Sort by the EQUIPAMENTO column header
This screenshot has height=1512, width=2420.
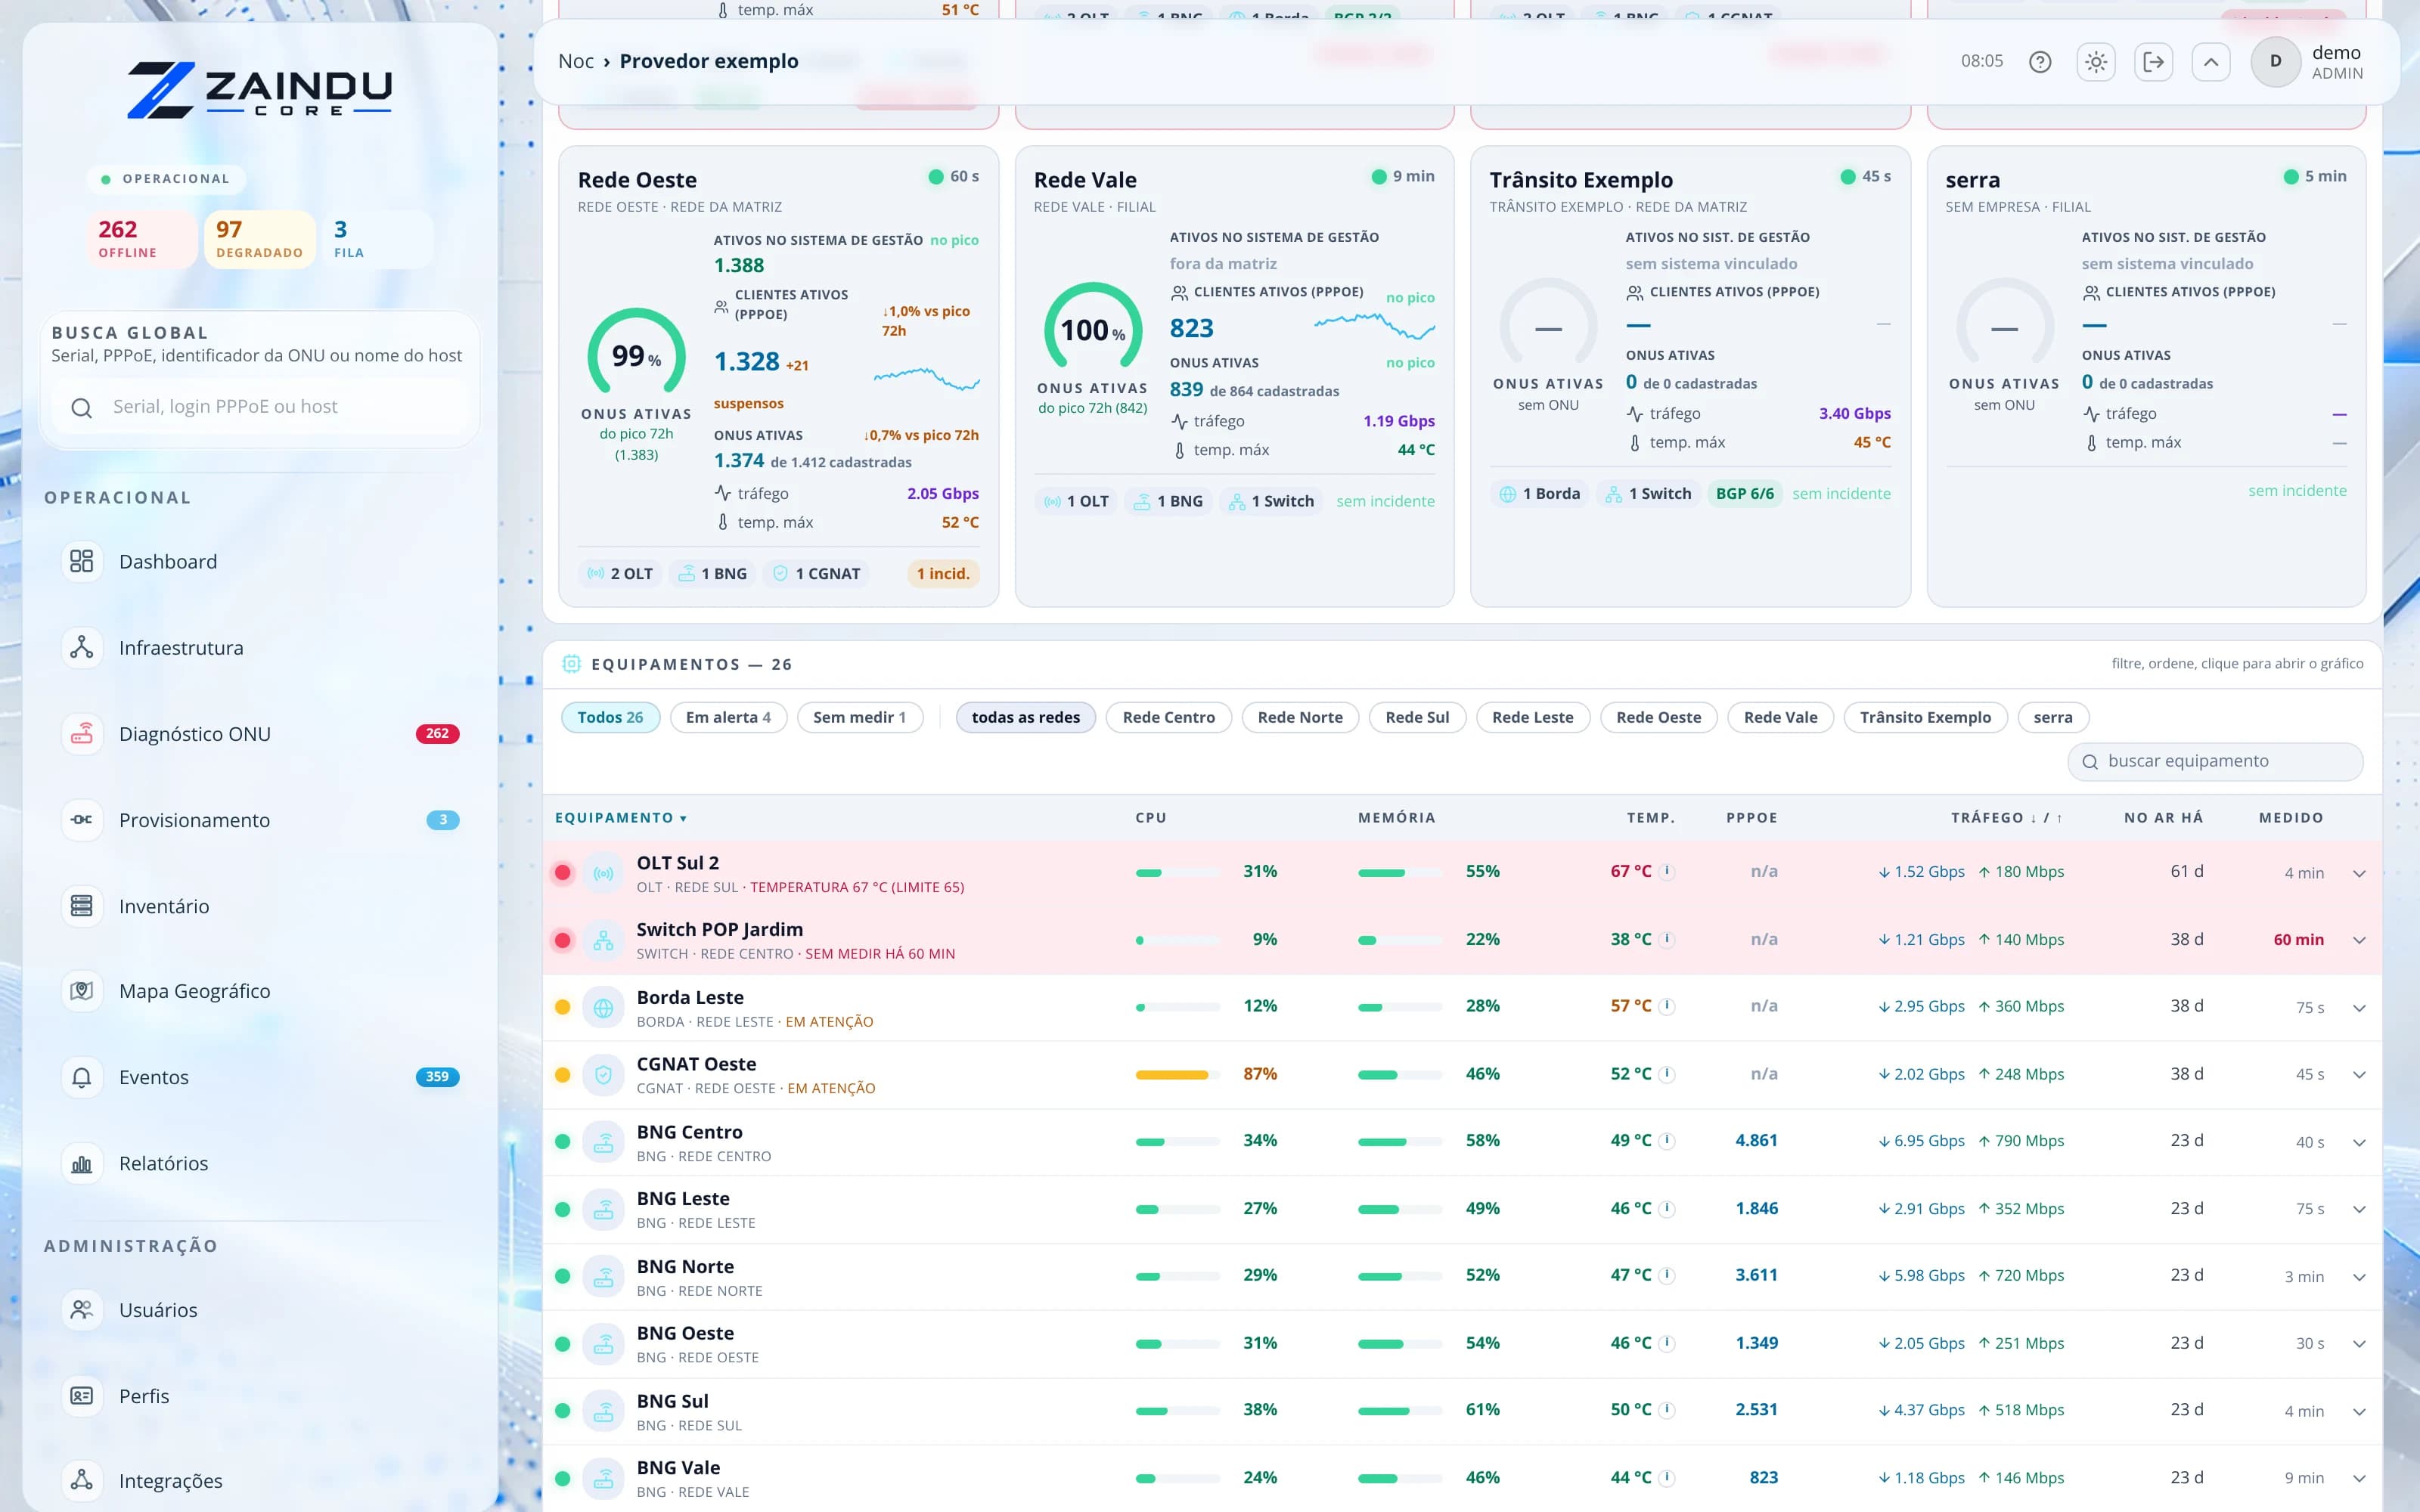(x=620, y=818)
